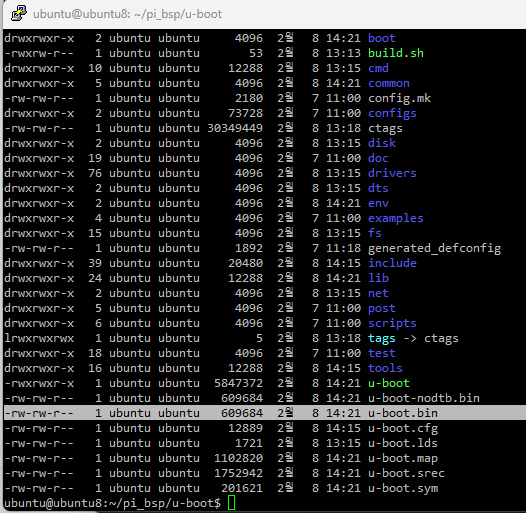Click the 'common' directory entry

coord(389,83)
